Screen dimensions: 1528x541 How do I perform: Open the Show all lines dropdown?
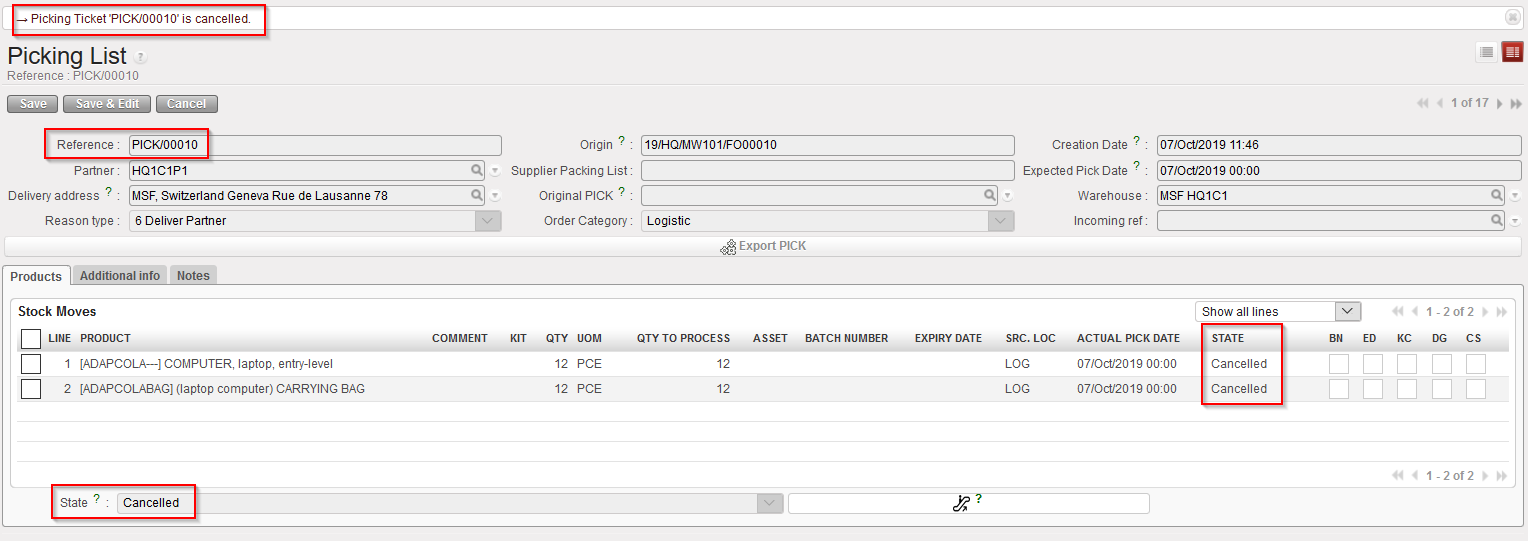pyautogui.click(x=1348, y=312)
